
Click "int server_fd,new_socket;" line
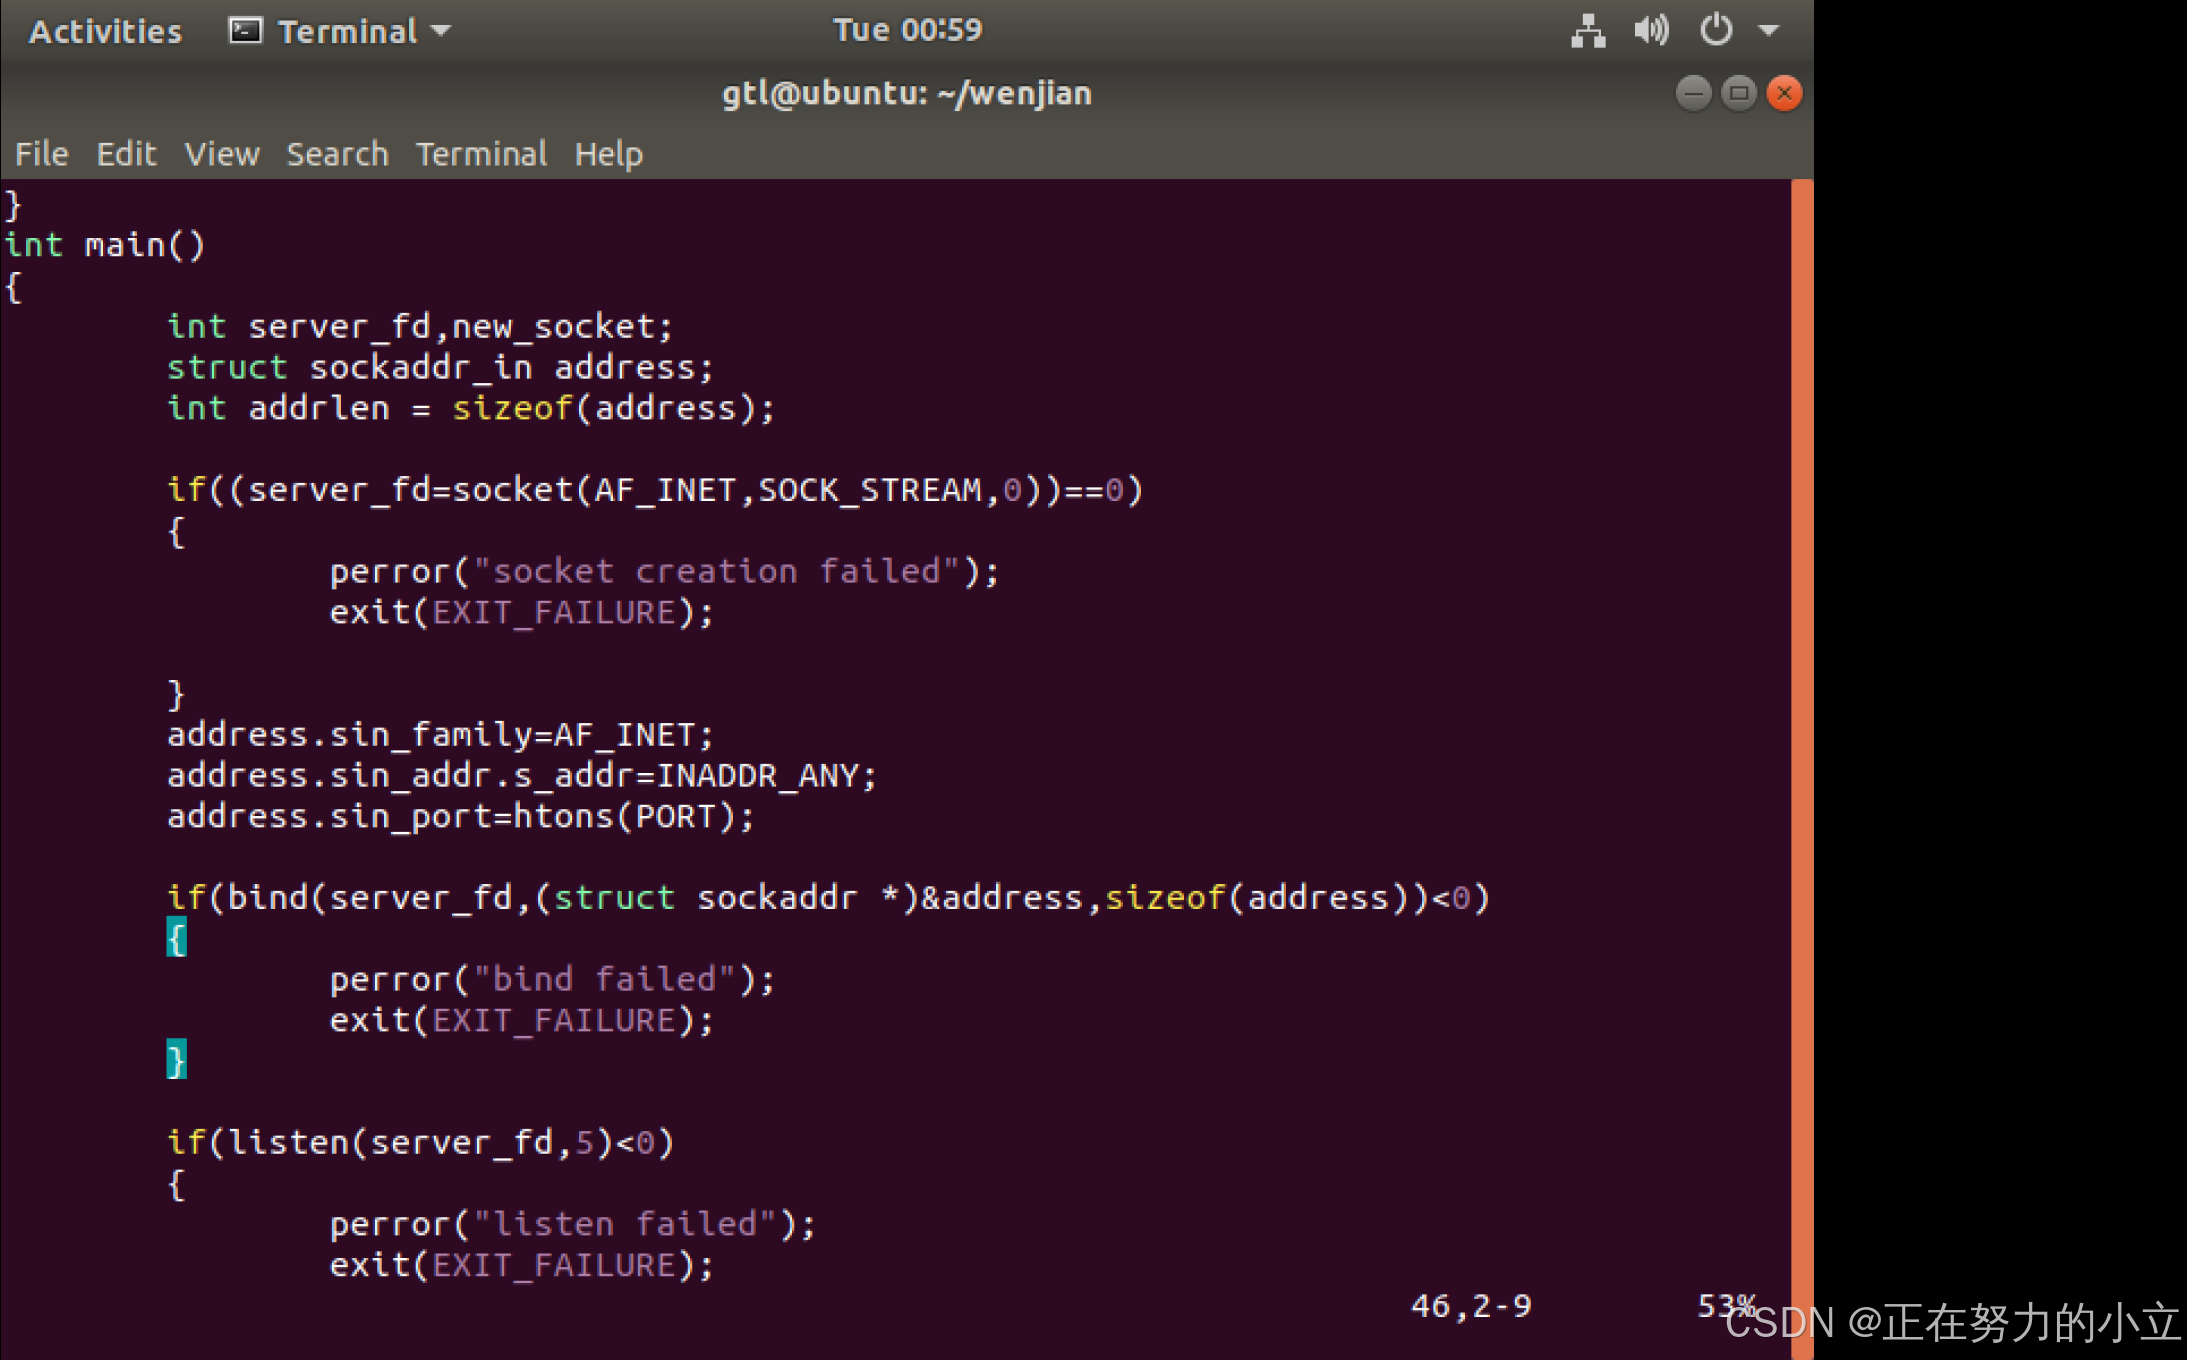420,326
